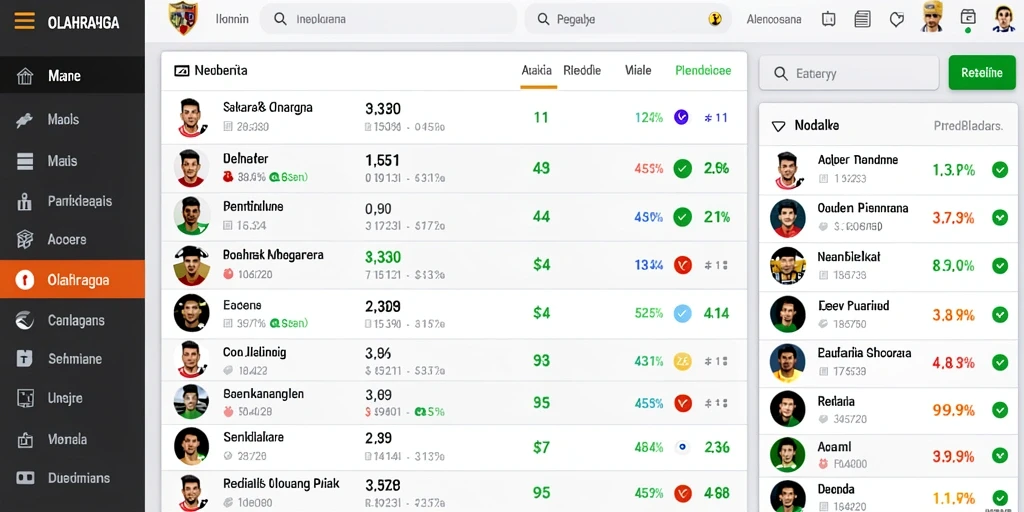Click the yellow circle on Con Jlalinoig row
The height and width of the screenshot is (512, 1024).
coord(682,360)
